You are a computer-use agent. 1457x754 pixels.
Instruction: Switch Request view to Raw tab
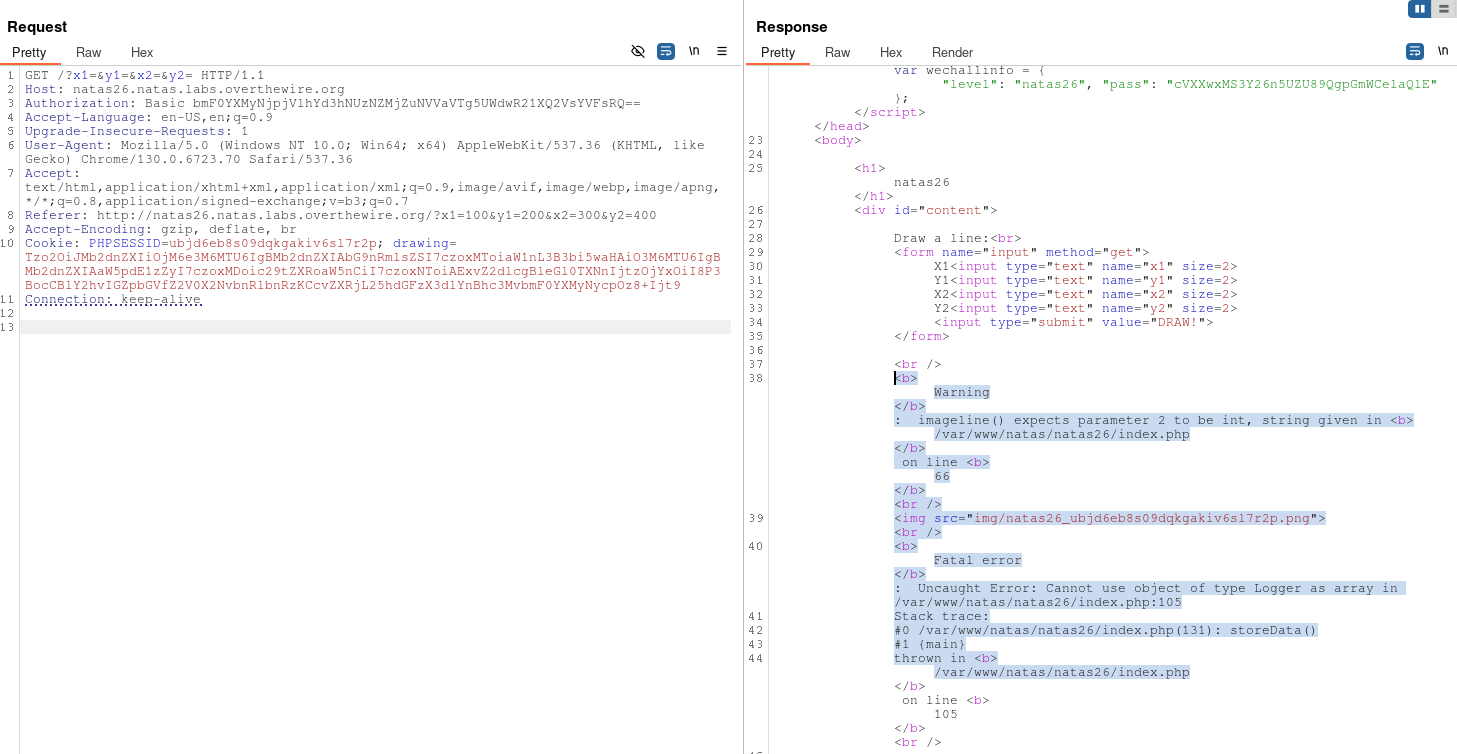click(89, 52)
